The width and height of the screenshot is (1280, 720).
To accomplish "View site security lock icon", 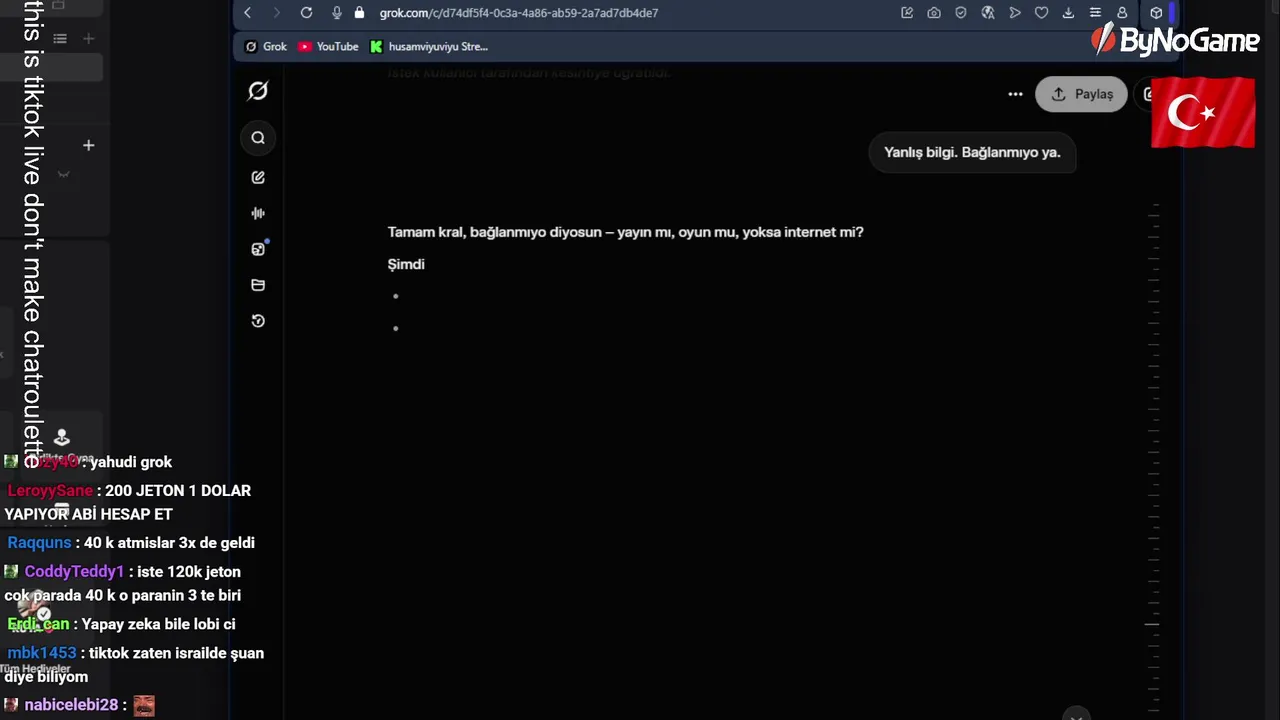I will [x=359, y=13].
